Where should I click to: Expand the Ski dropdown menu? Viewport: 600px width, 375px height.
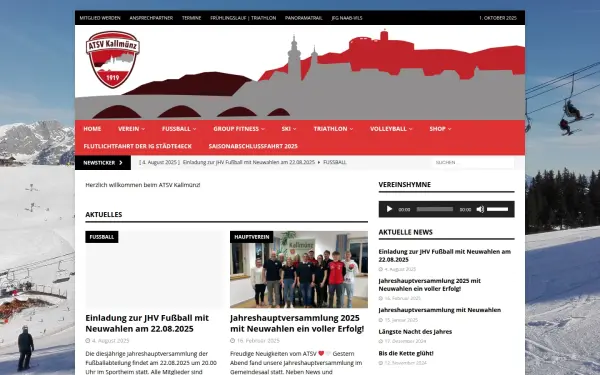coord(289,129)
